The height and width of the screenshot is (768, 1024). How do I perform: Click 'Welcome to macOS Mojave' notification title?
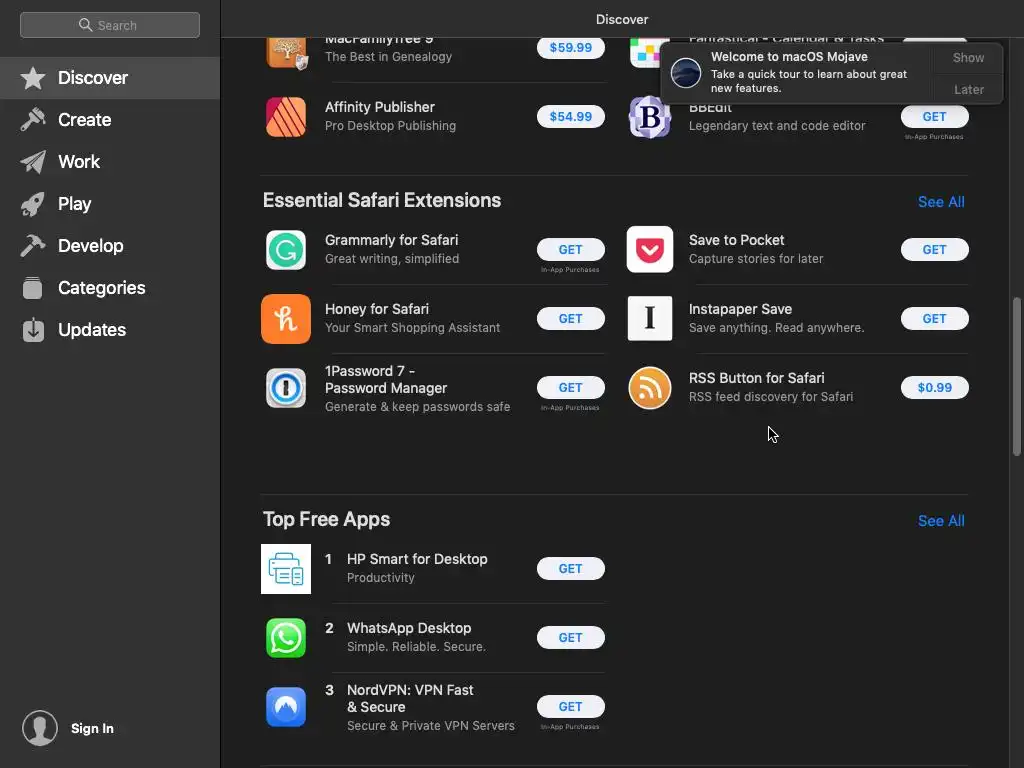(x=789, y=57)
